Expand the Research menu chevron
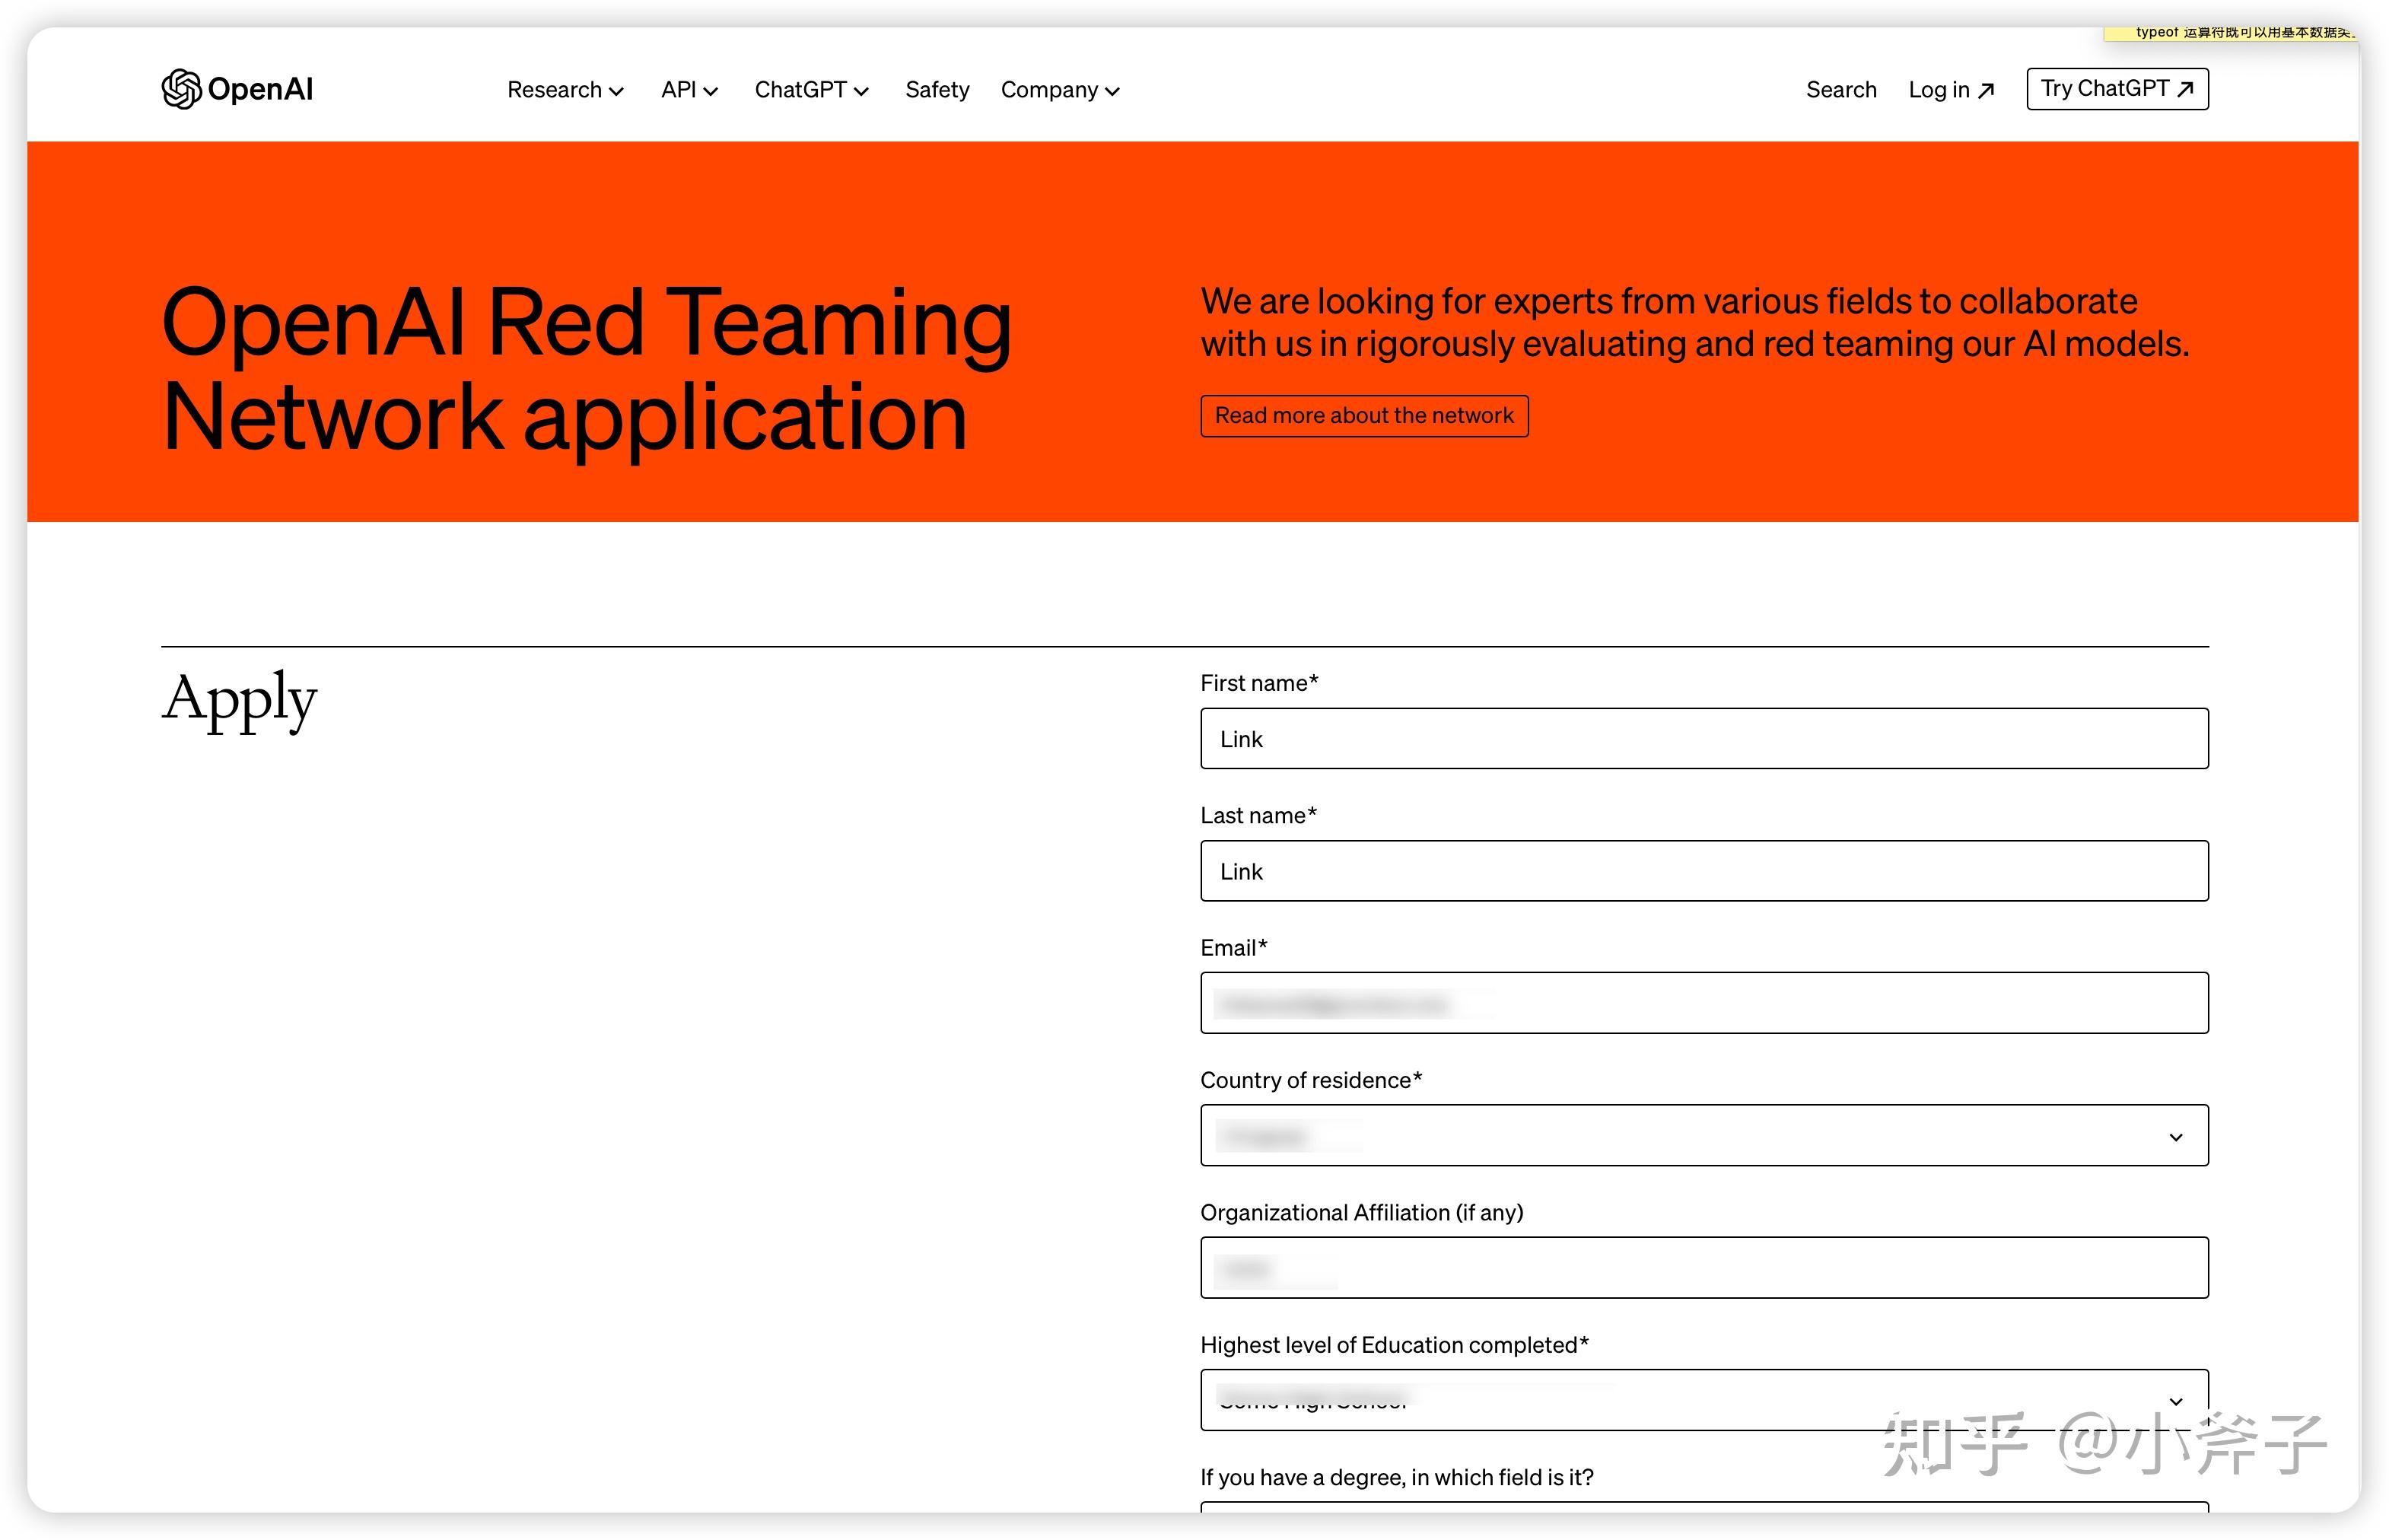Image resolution: width=2389 pixels, height=1540 pixels. coord(617,91)
